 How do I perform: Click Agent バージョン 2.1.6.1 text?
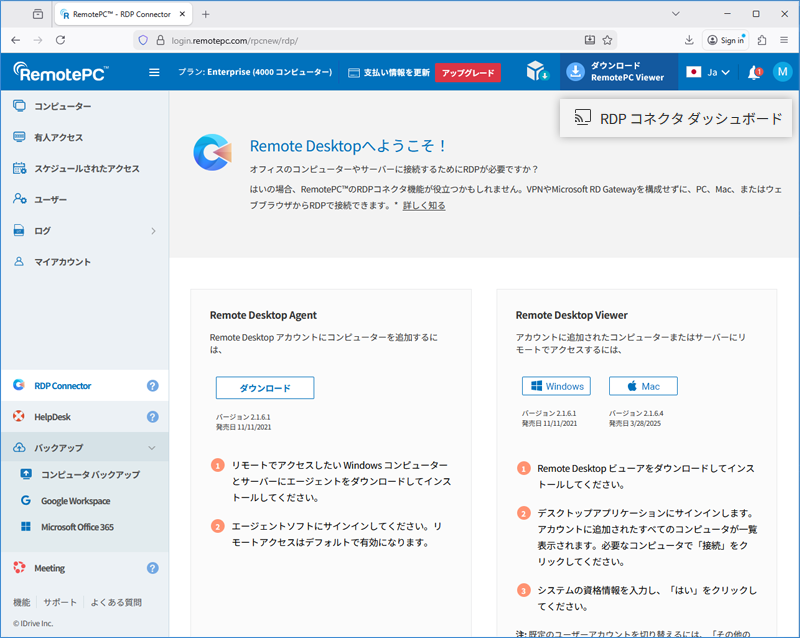pos(243,417)
